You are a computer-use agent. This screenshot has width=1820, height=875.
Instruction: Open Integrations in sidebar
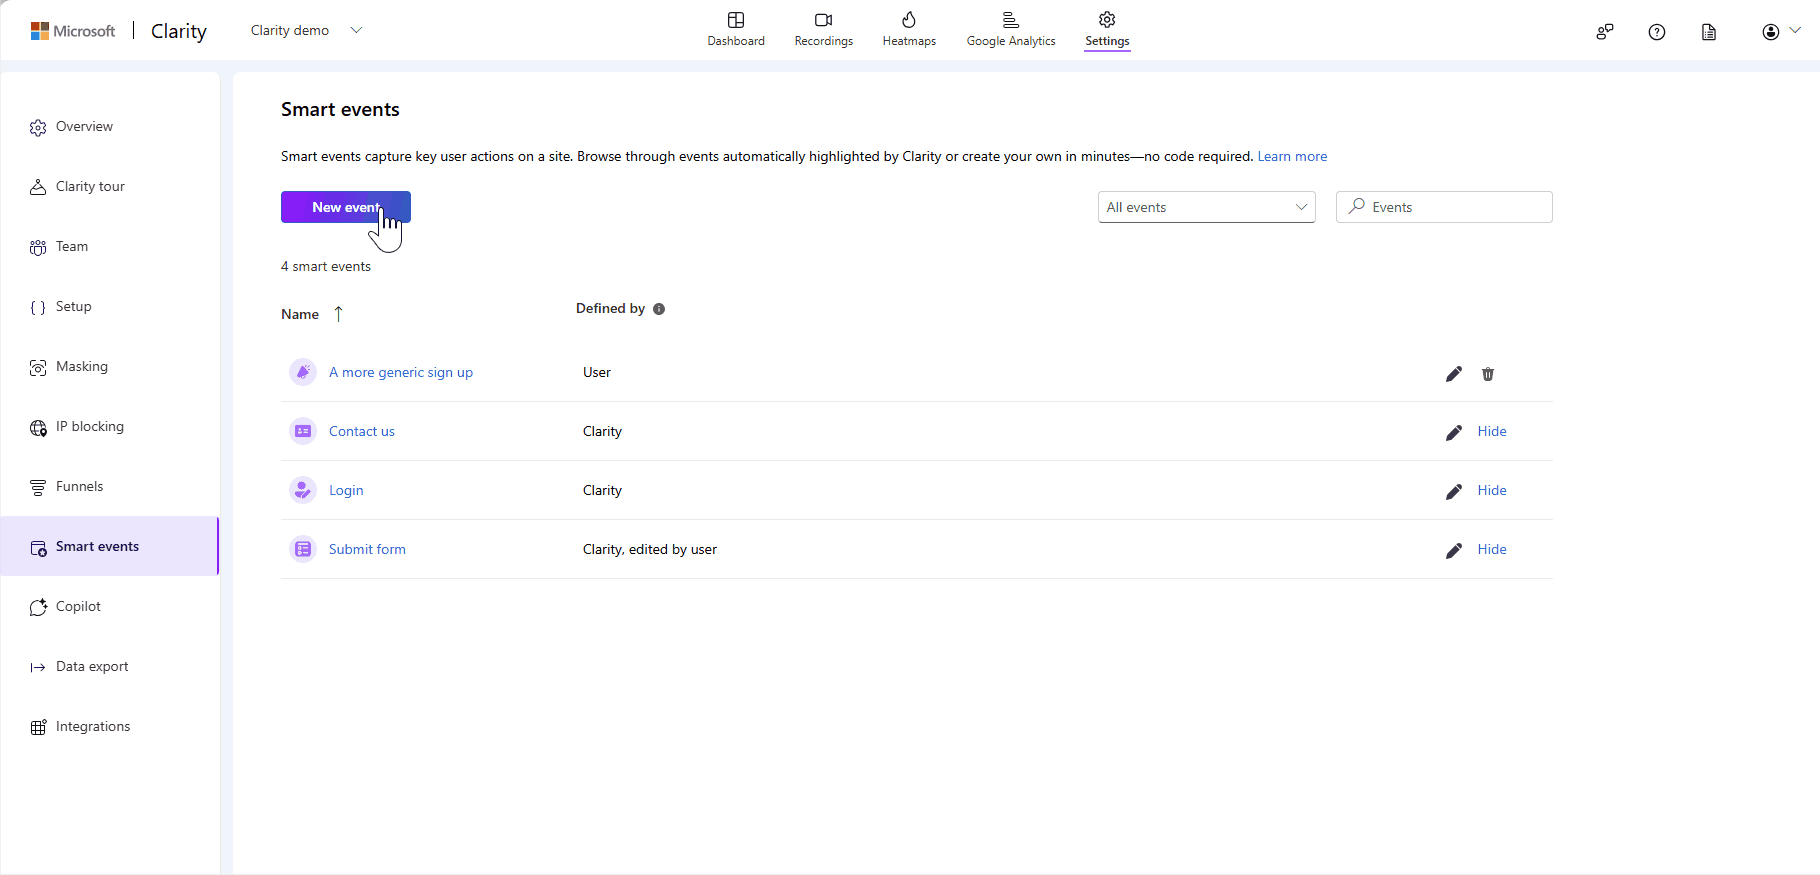tap(110, 727)
